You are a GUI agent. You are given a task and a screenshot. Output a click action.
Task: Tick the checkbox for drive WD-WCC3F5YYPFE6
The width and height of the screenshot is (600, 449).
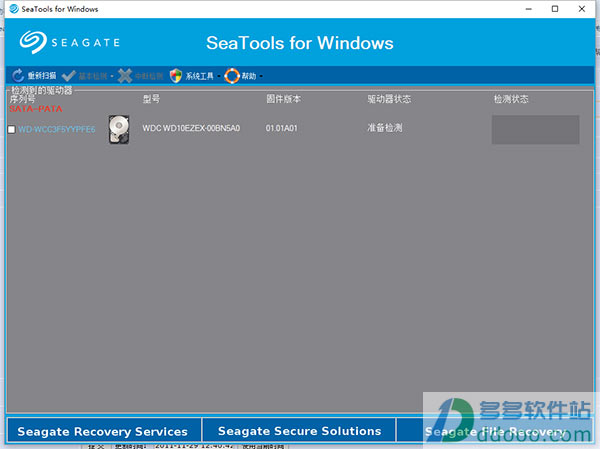[11, 129]
